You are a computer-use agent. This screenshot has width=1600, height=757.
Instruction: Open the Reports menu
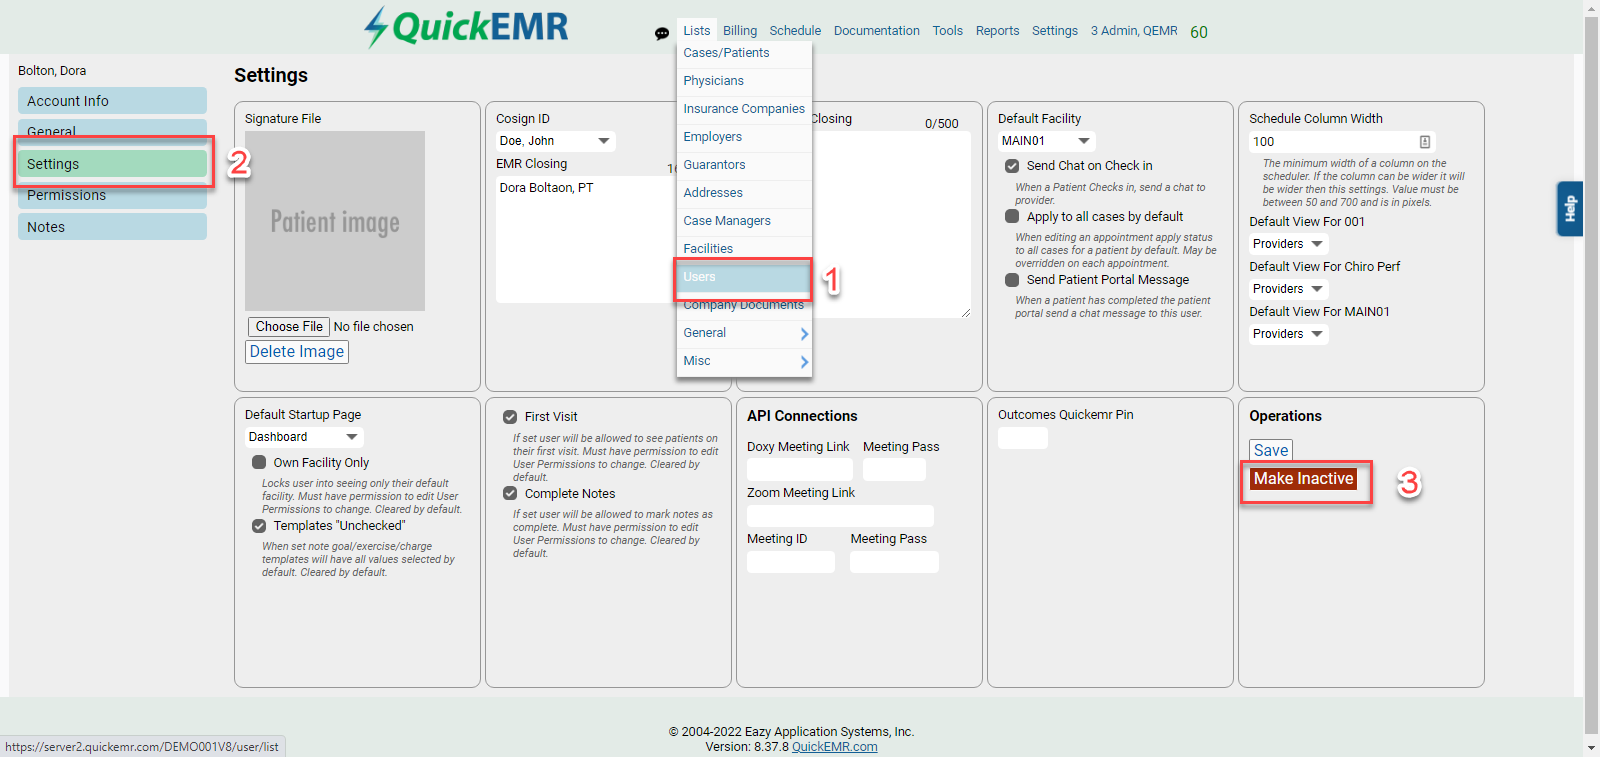tap(998, 31)
